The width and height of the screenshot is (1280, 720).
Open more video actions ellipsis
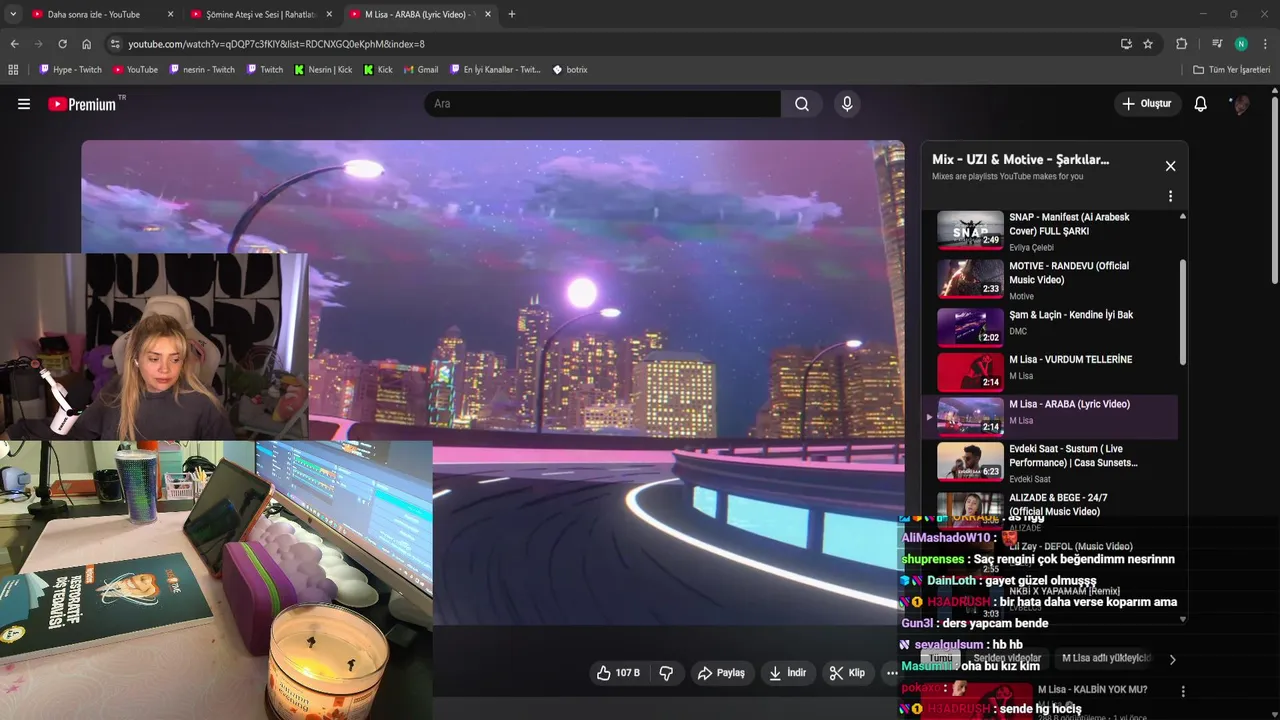(x=892, y=673)
